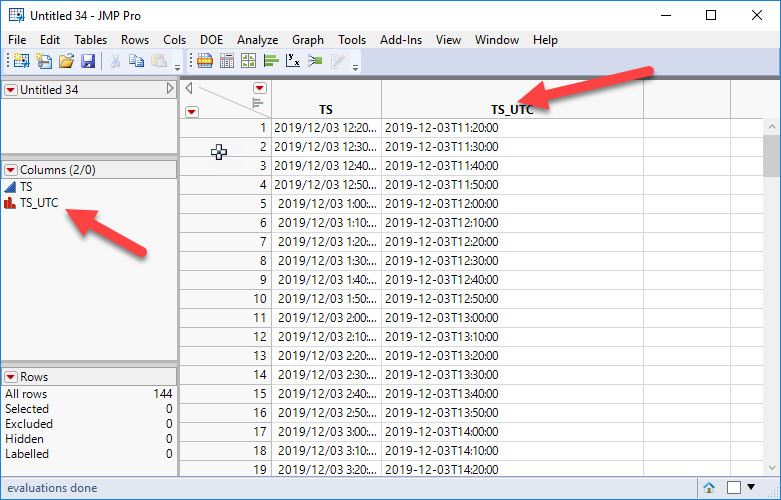Image resolution: width=781 pixels, height=500 pixels.
Task: Click the green partition/model toolbar icon
Action: 315,61
